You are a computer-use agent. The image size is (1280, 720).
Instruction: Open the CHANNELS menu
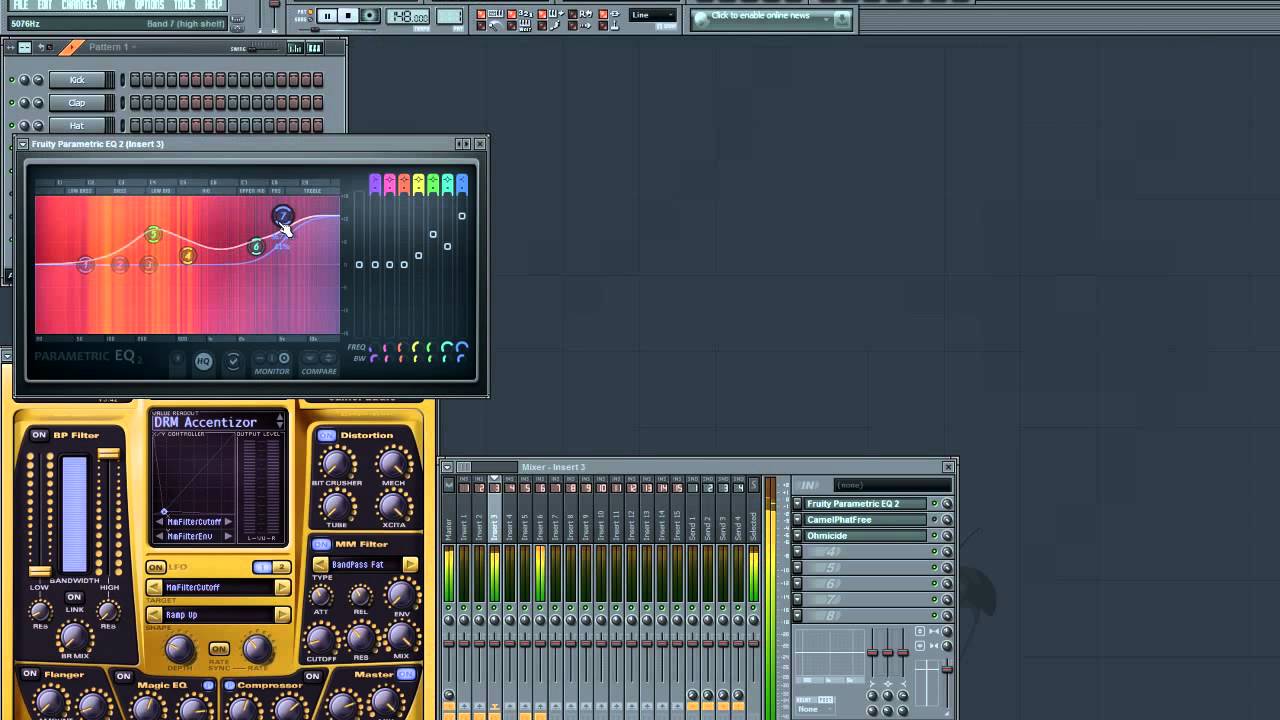click(79, 5)
